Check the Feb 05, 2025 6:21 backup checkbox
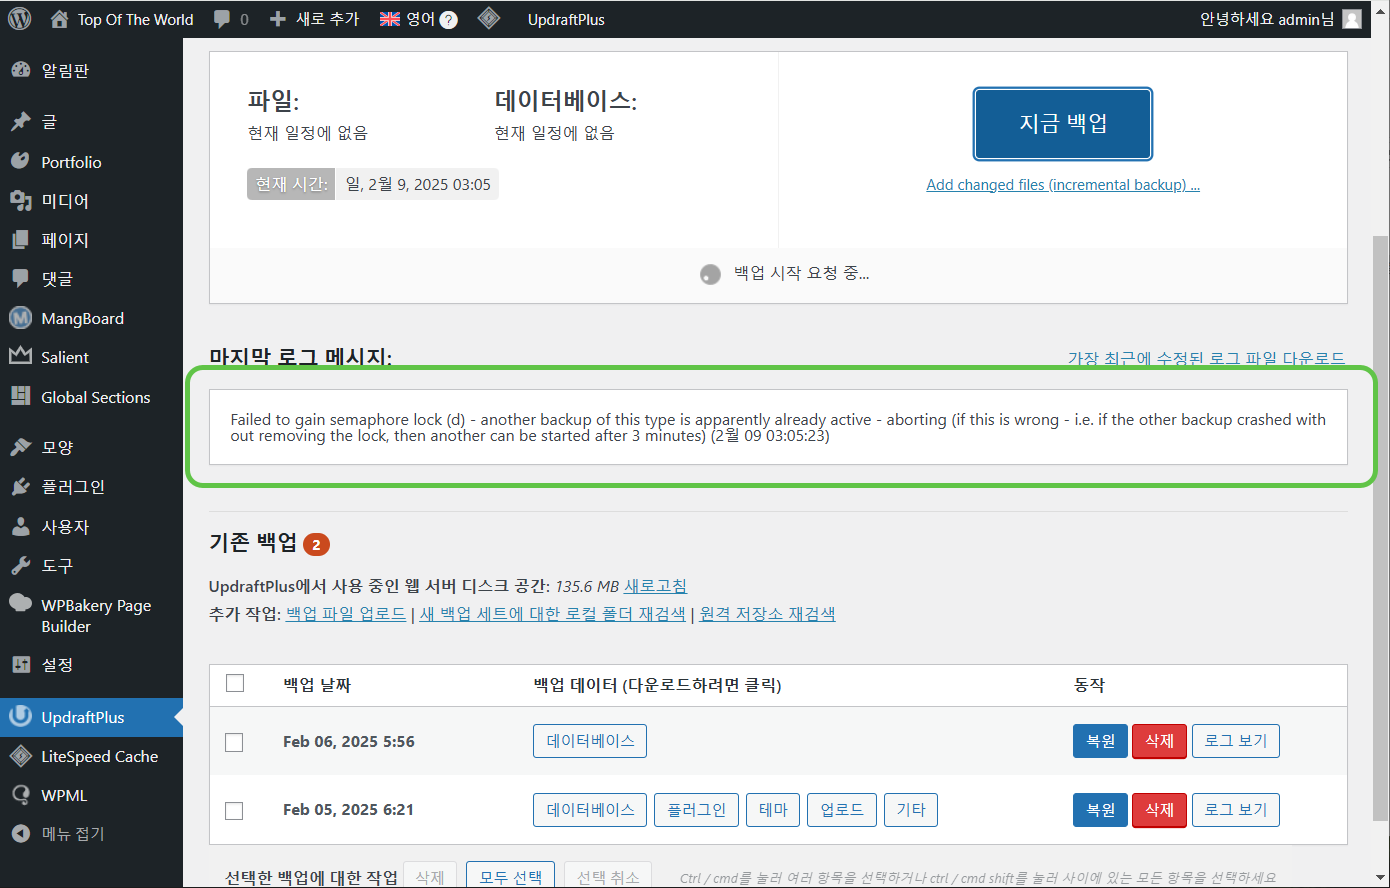The width and height of the screenshot is (1390, 888). coord(234,810)
